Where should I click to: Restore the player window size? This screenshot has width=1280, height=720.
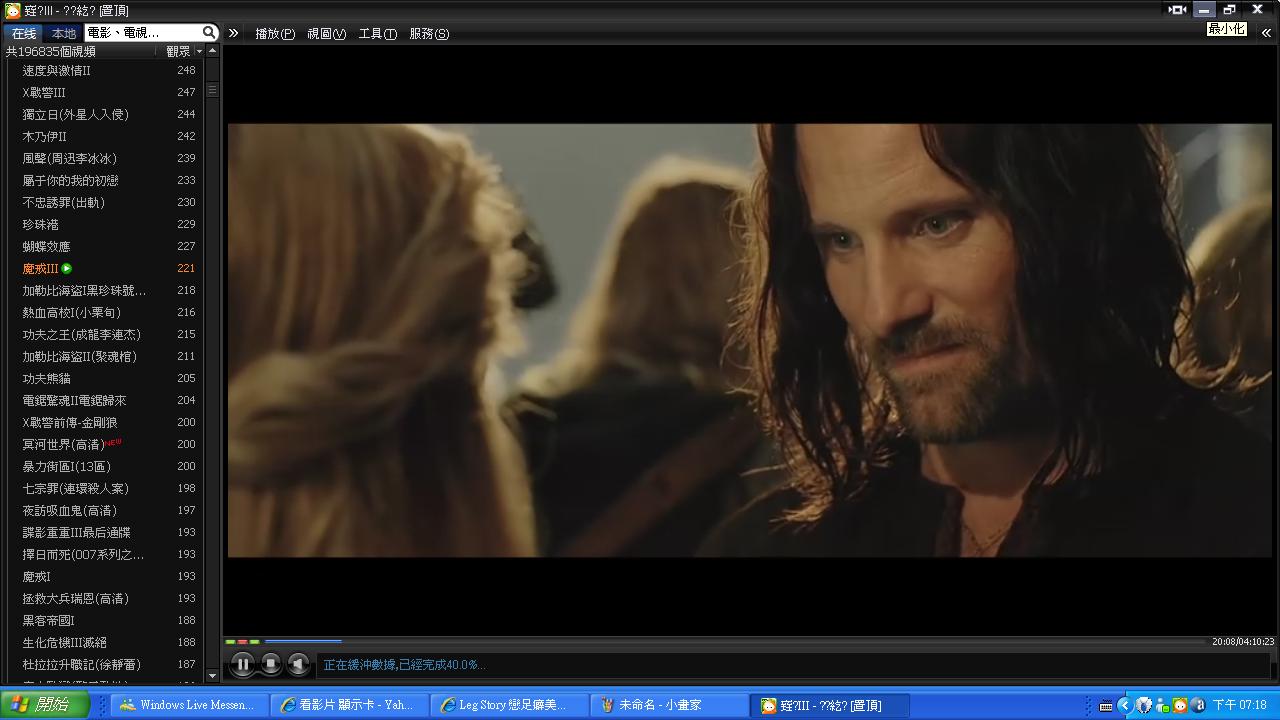1230,9
